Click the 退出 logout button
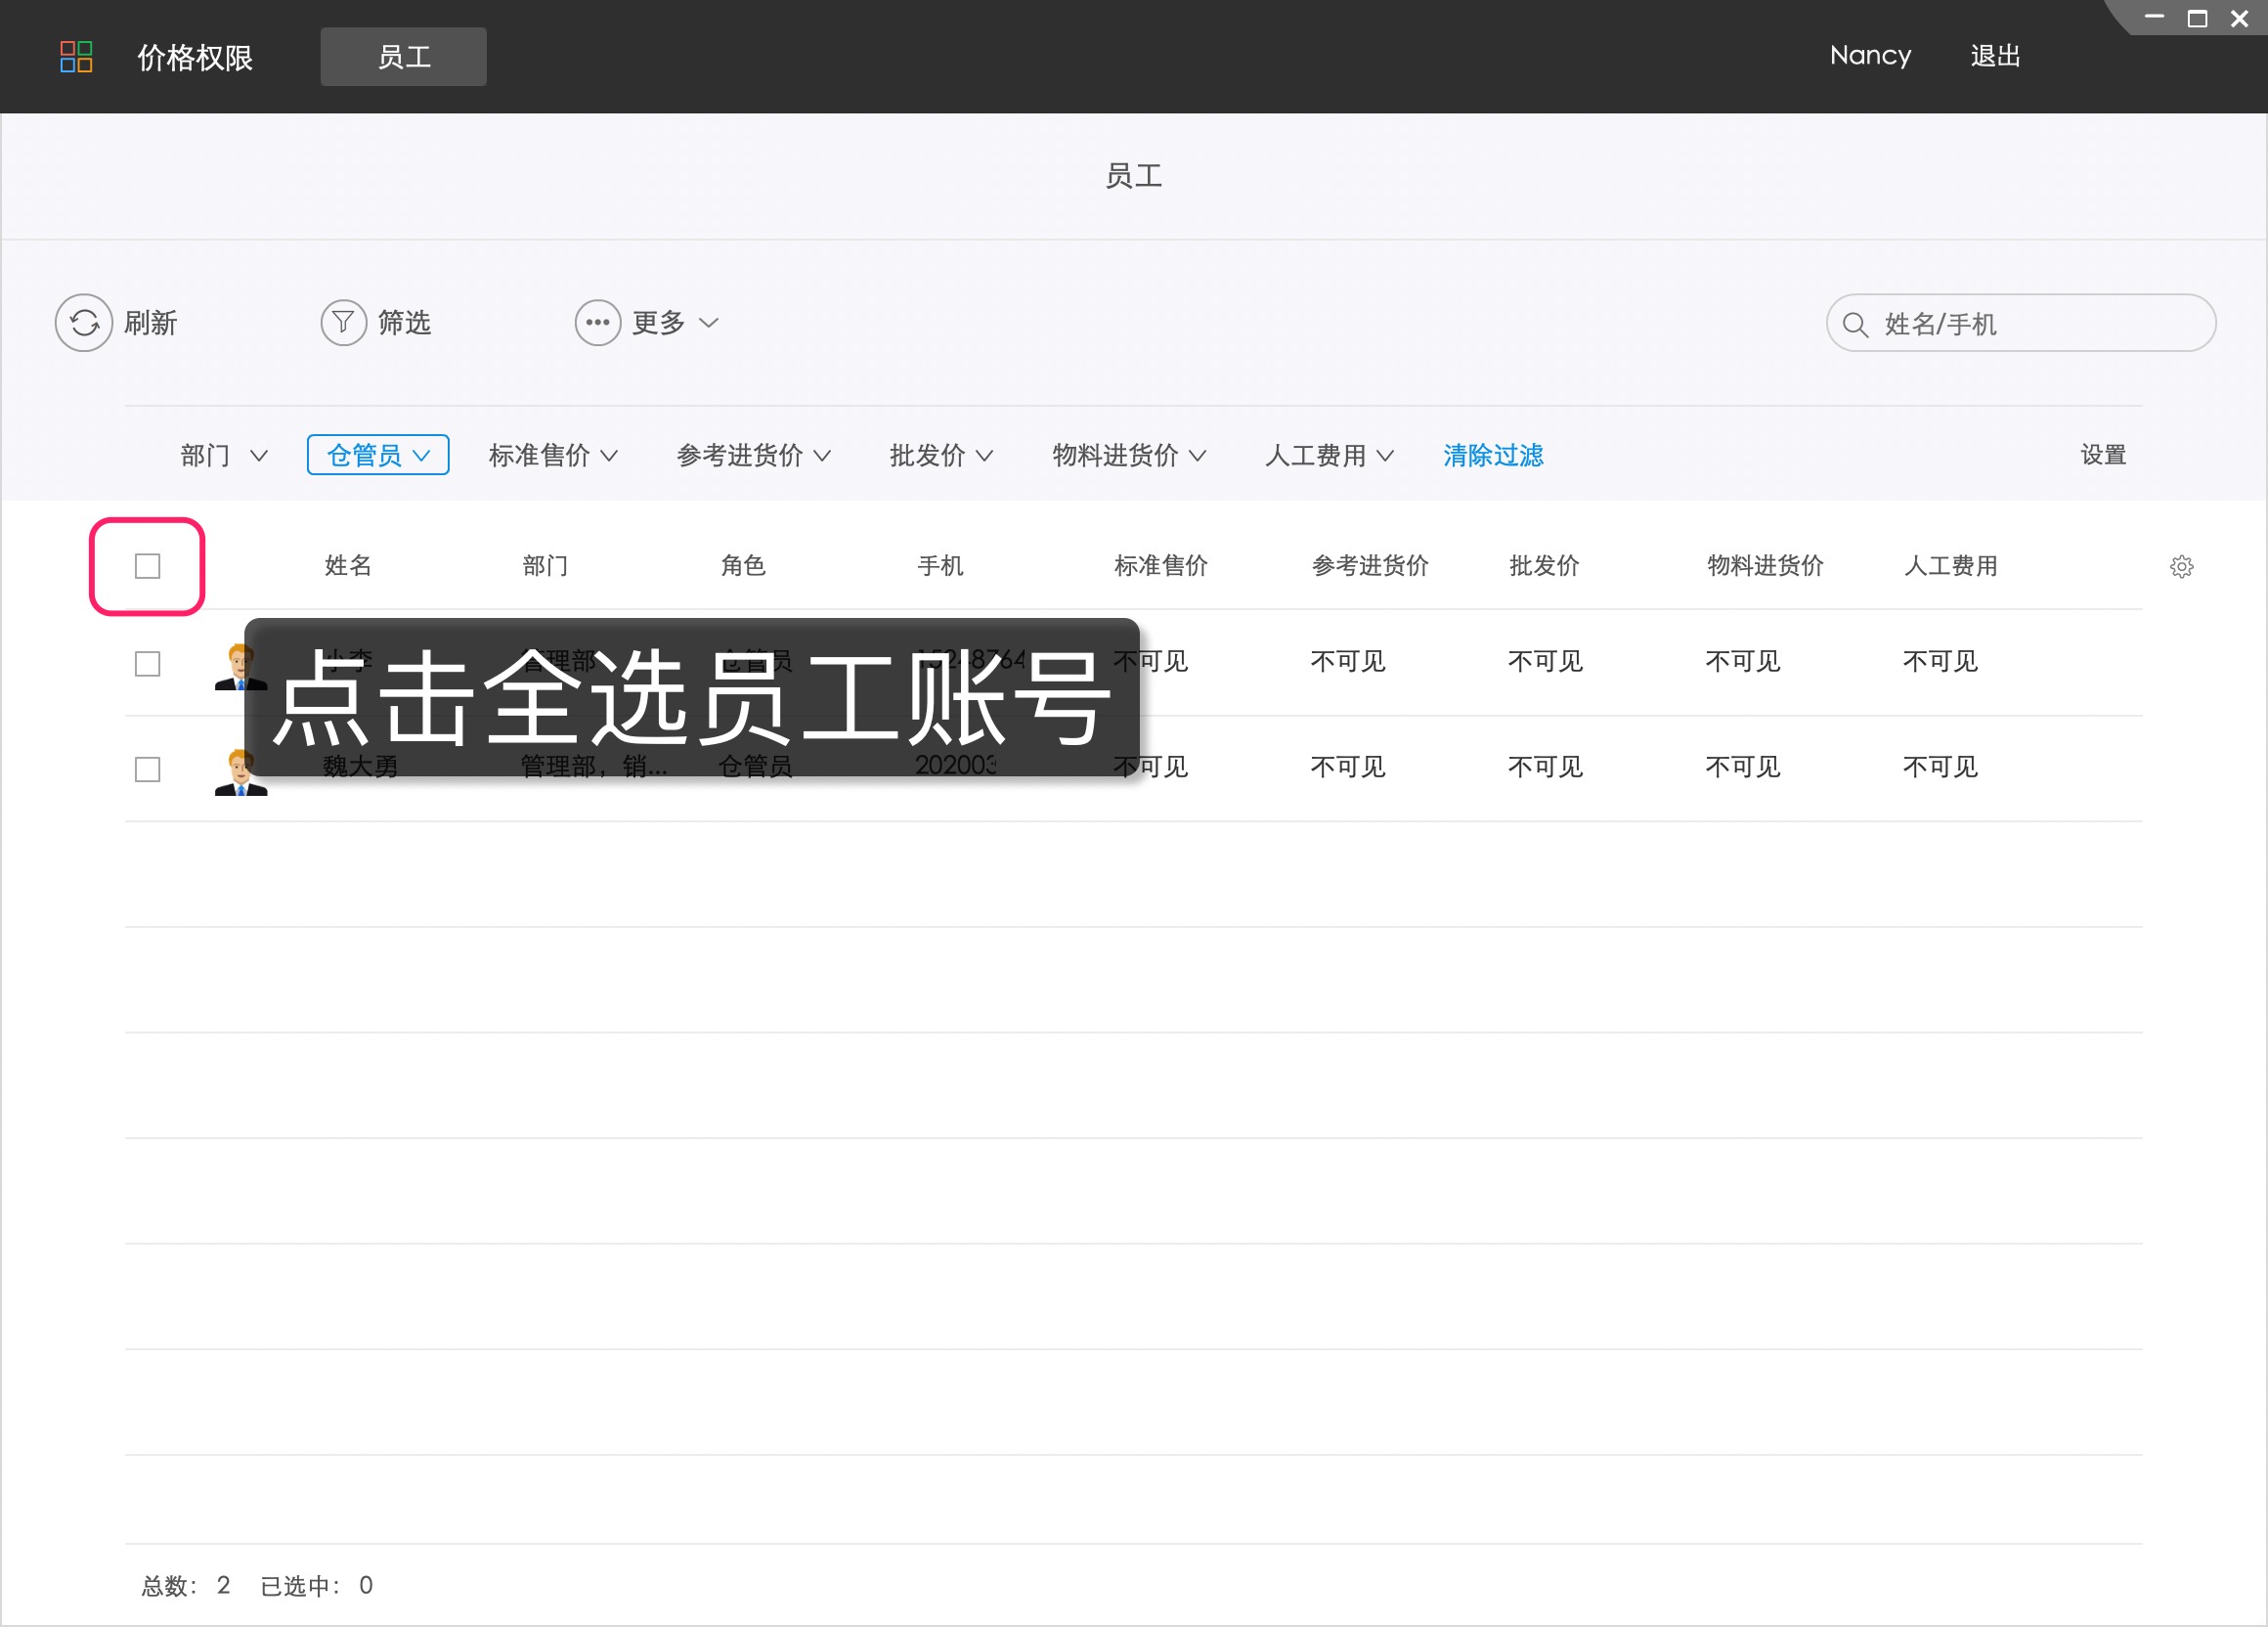 (x=1995, y=57)
